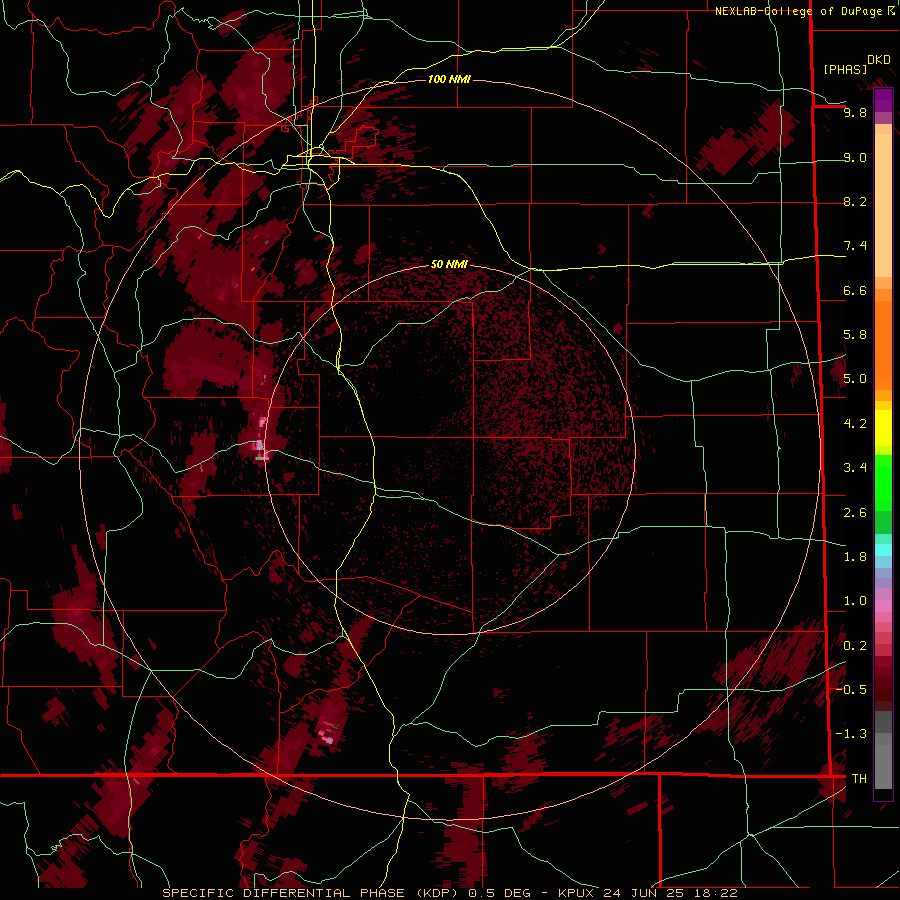Click the [PHAS] legend heading
This screenshot has height=900, width=900.
(x=845, y=69)
